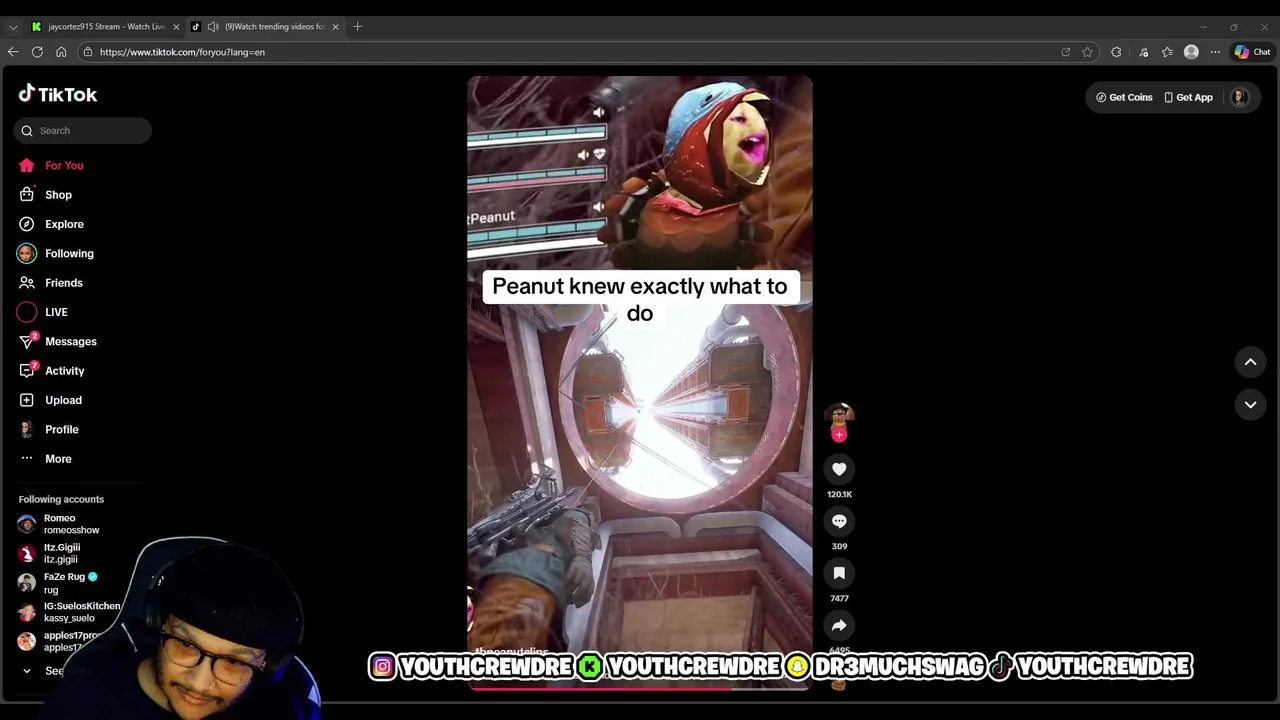
Task: View site information lock icon
Action: coord(88,52)
